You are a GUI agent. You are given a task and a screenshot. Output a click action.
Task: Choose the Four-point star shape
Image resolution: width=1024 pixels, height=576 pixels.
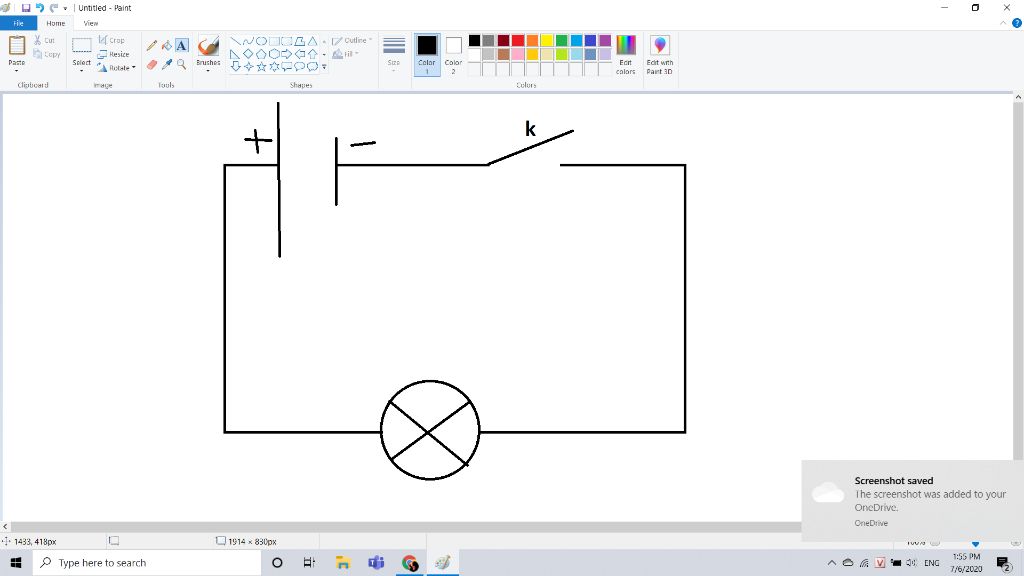(248, 66)
